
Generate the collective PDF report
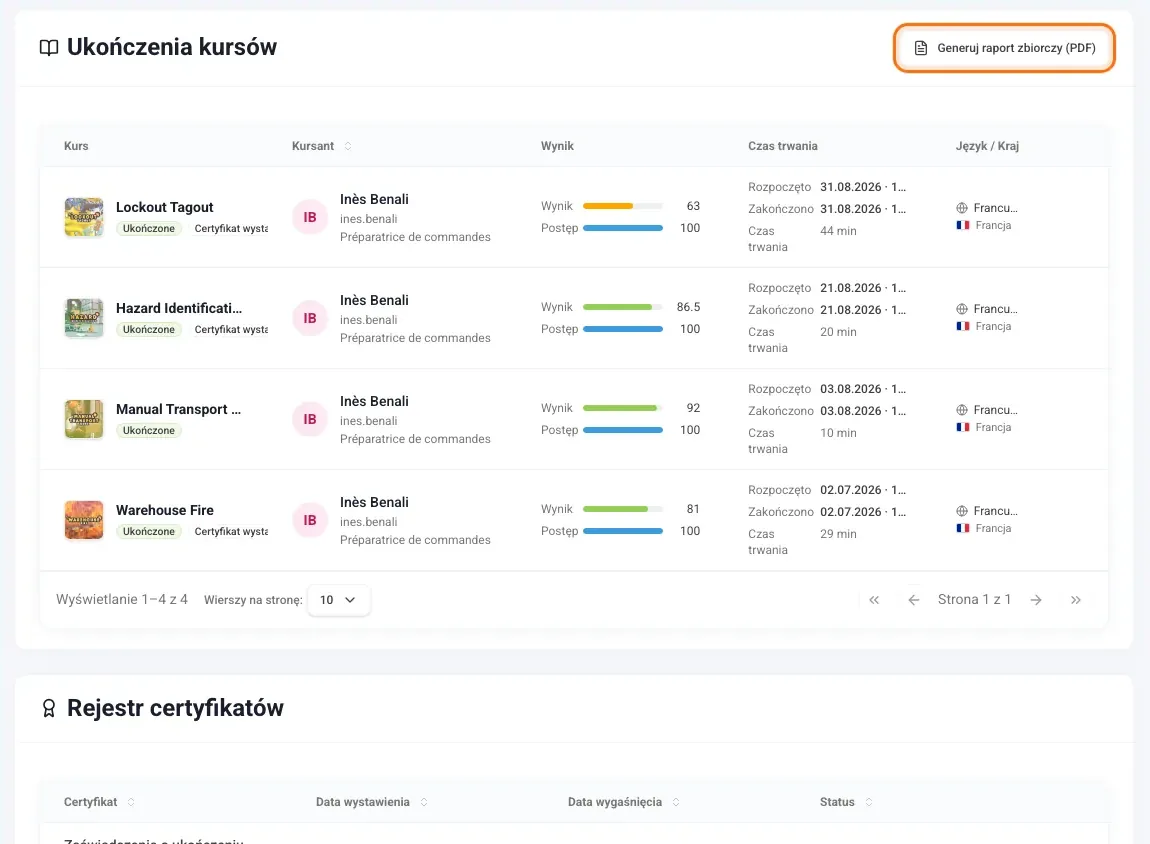[1004, 48]
